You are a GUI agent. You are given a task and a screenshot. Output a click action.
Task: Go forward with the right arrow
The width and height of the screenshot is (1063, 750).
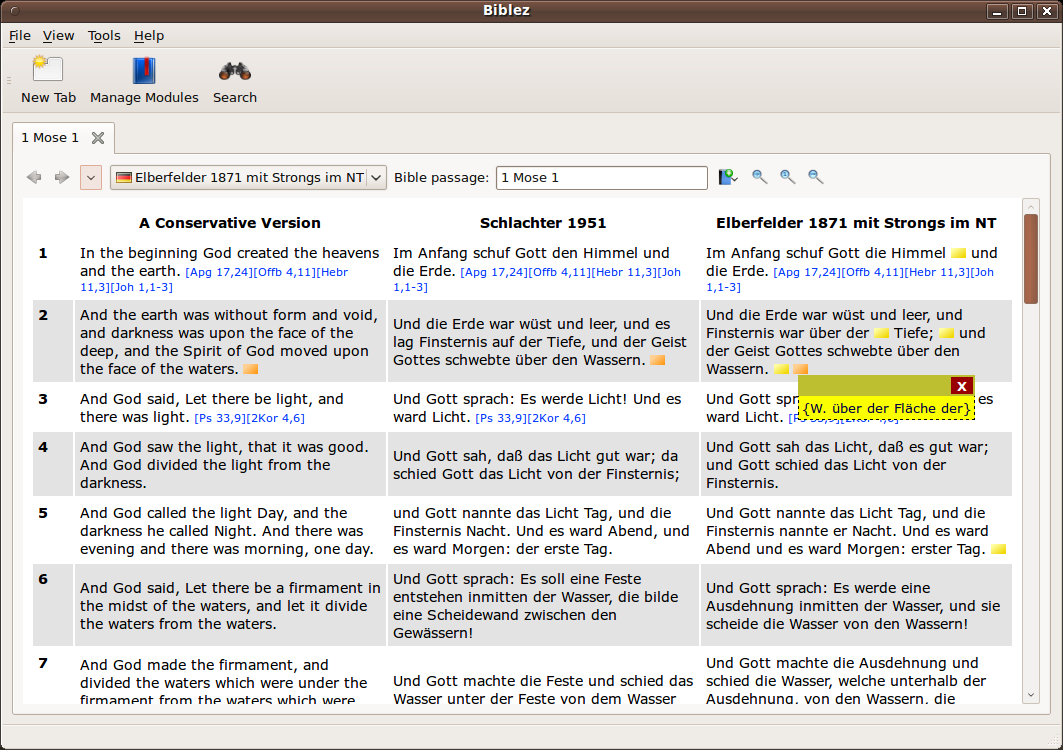click(x=62, y=177)
